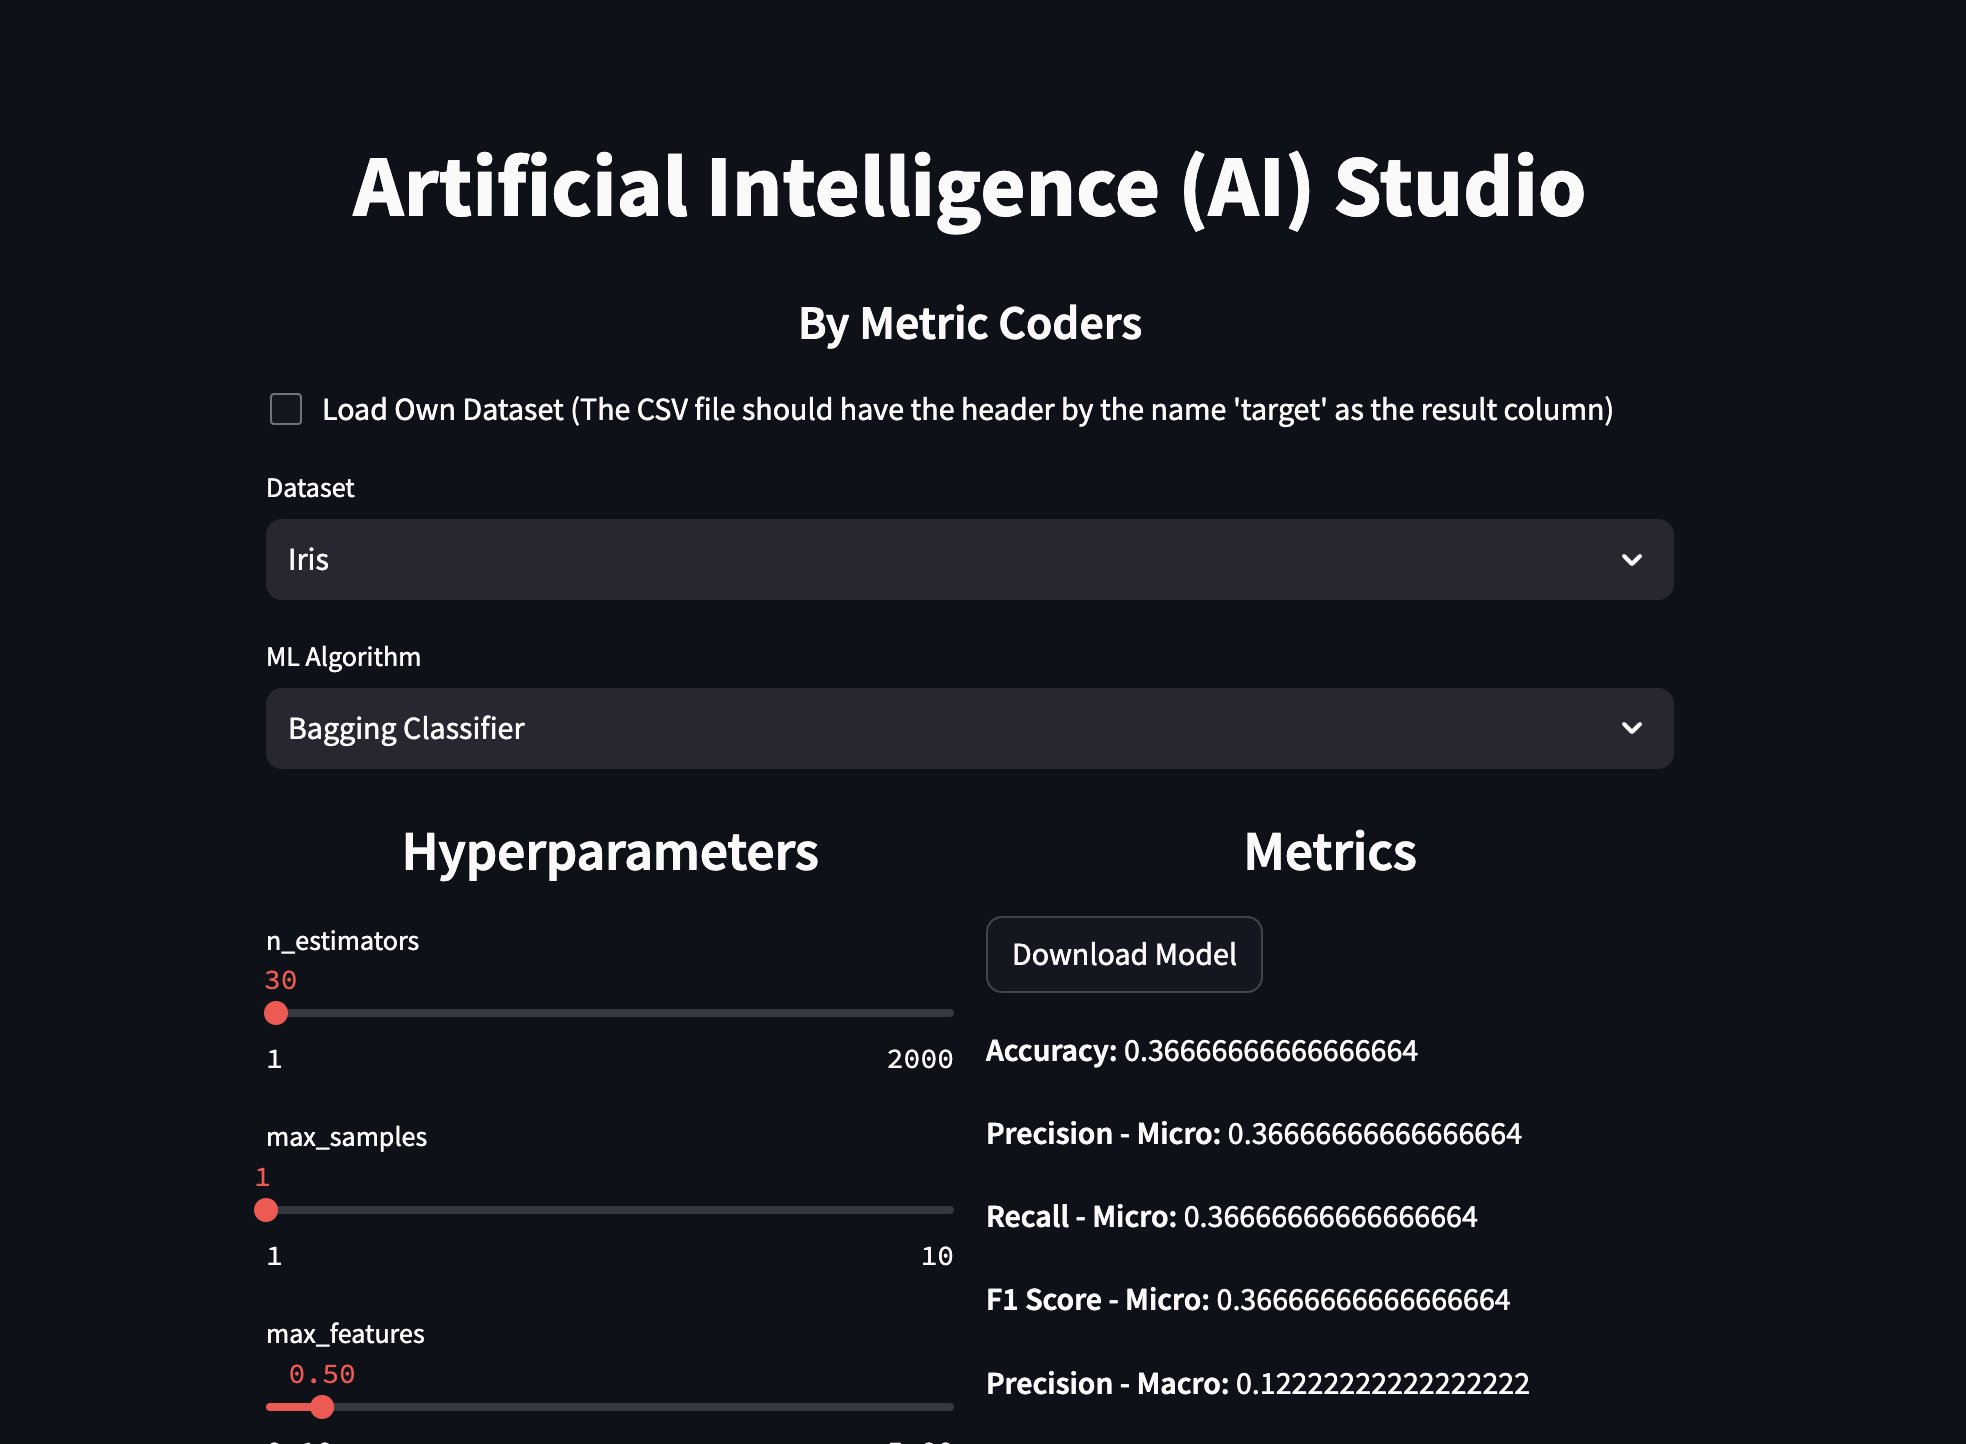Click the middle of max_samples slider track
1966x1444 pixels.
click(610, 1210)
